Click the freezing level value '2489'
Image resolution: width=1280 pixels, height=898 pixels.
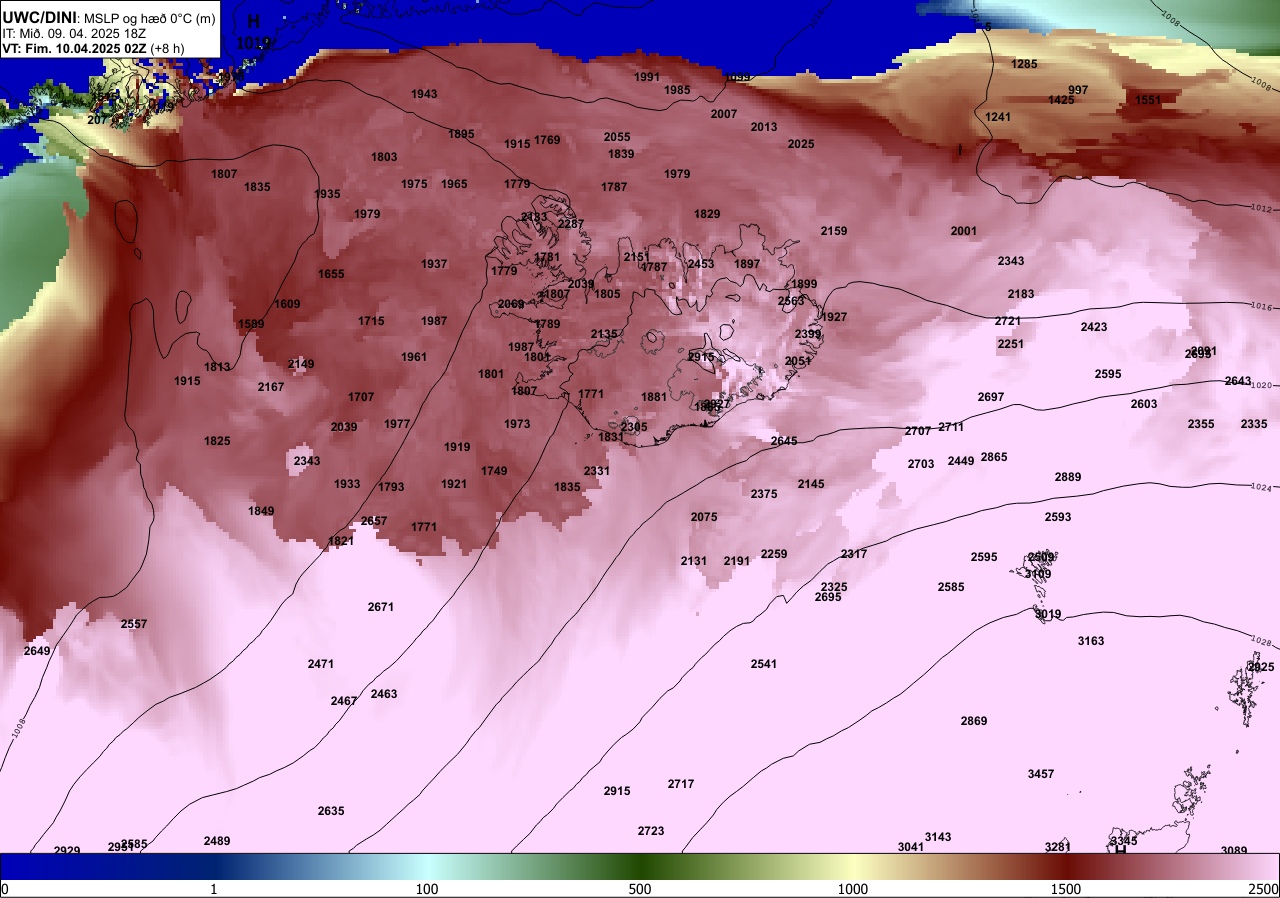[x=217, y=841]
